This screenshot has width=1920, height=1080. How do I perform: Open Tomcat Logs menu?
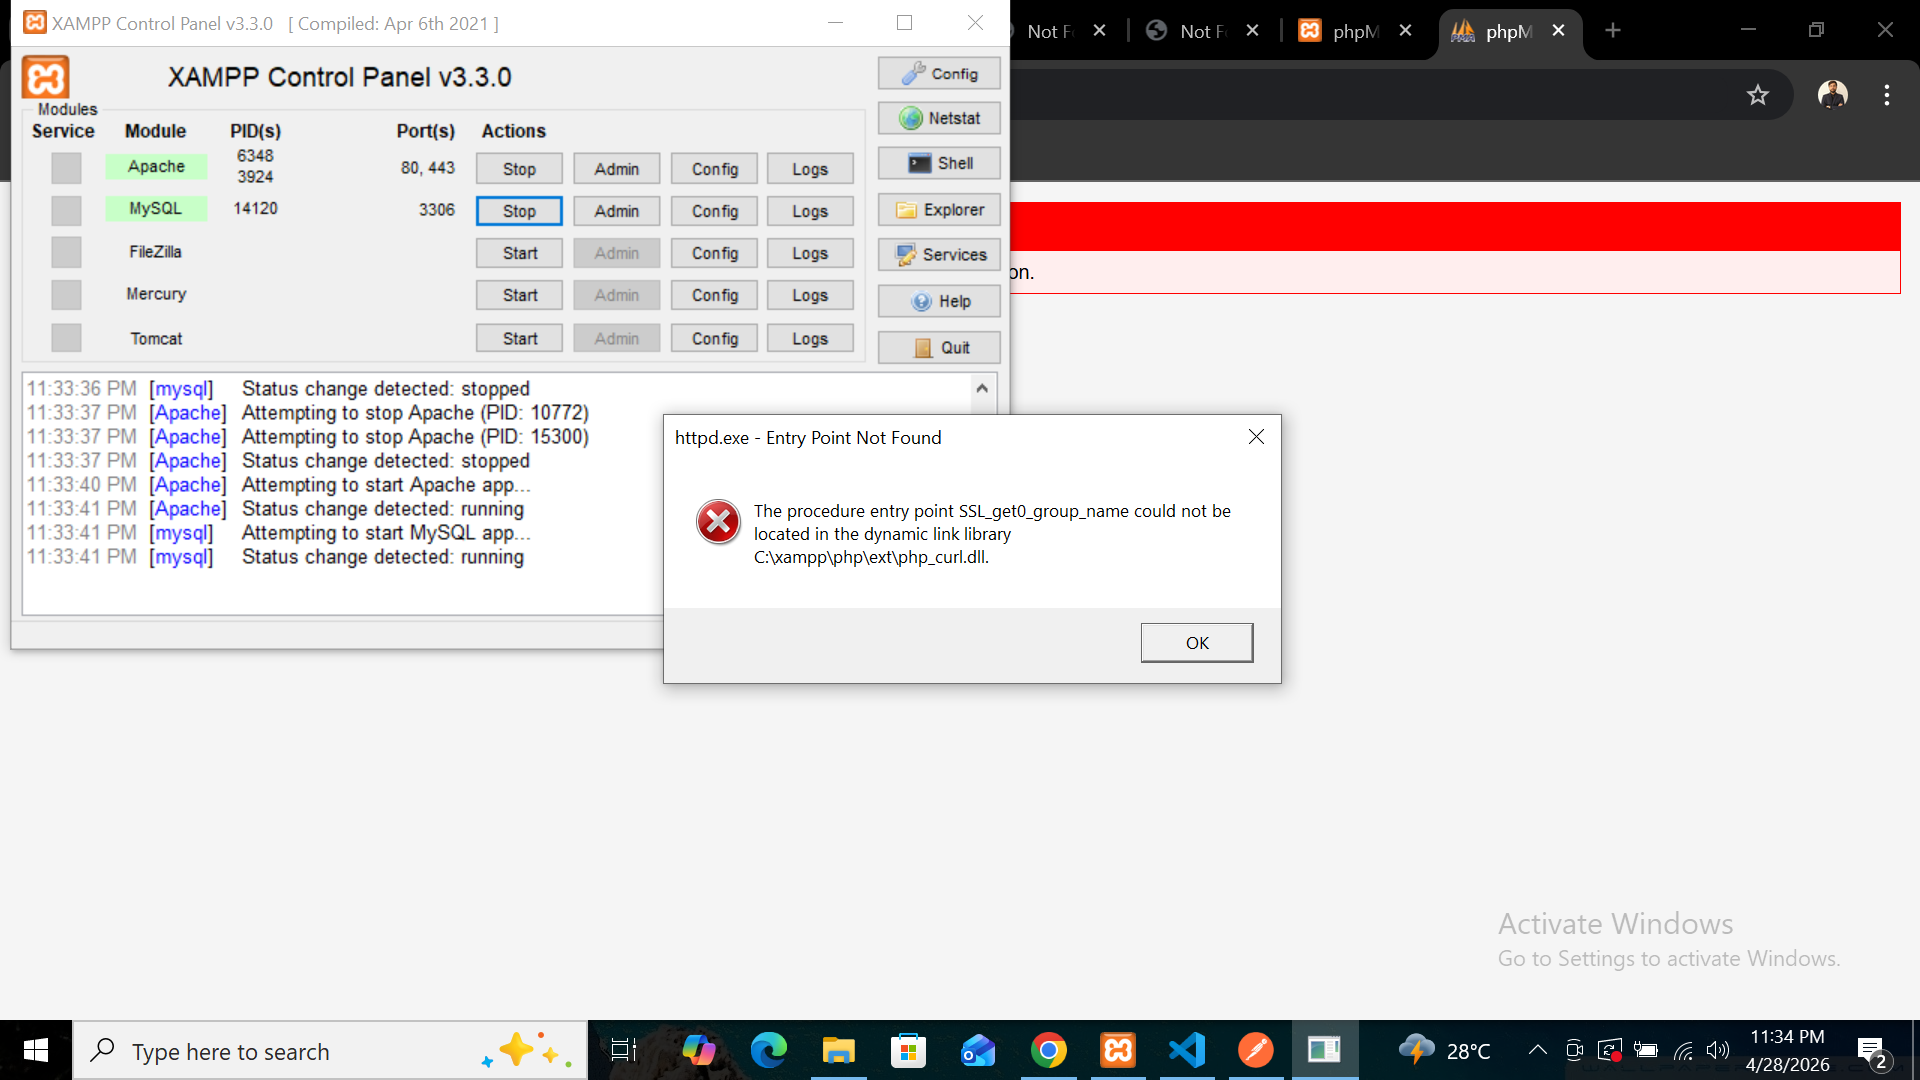click(x=810, y=339)
